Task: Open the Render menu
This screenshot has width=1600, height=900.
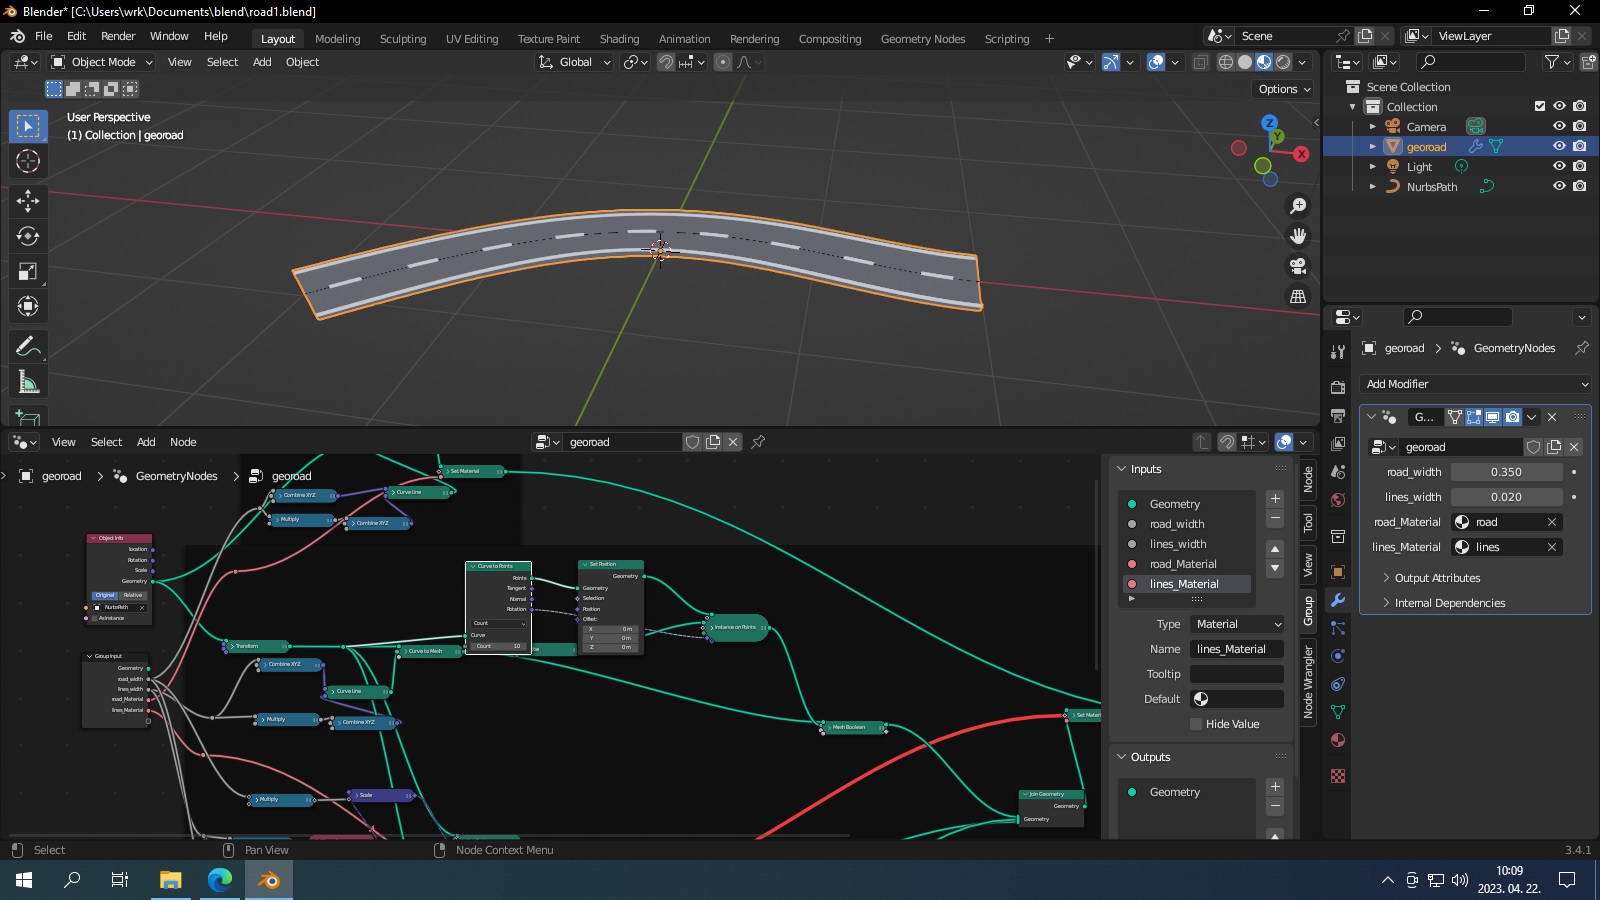Action: pos(118,36)
